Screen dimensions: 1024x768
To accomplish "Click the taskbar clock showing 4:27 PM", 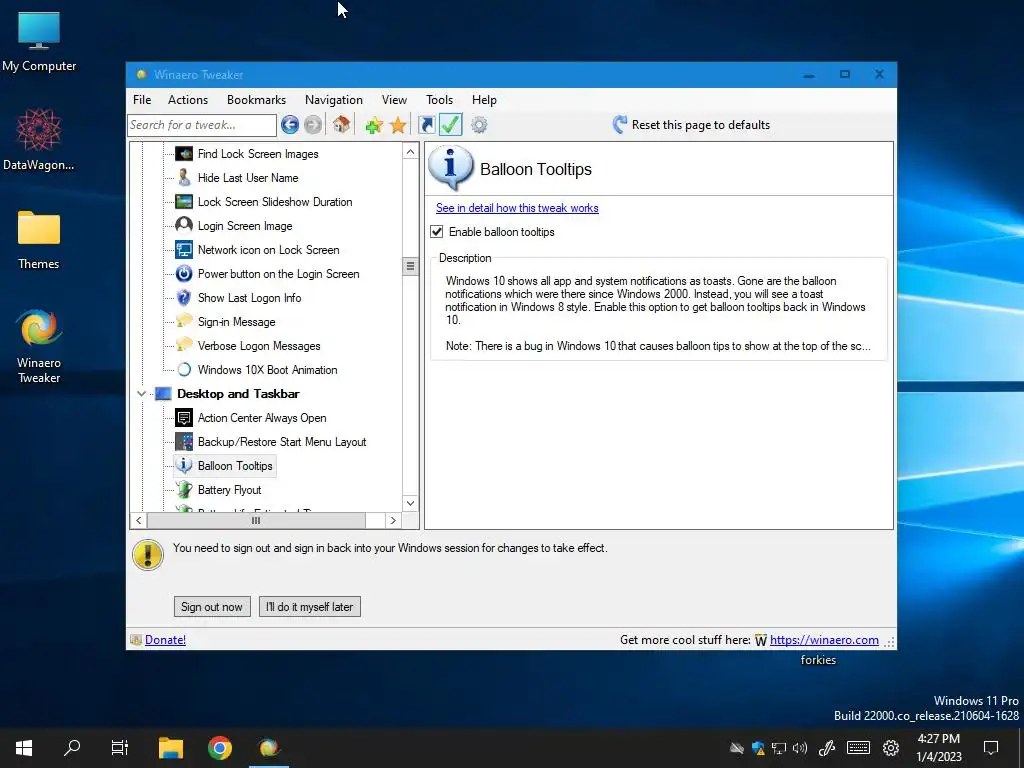I will 938,748.
